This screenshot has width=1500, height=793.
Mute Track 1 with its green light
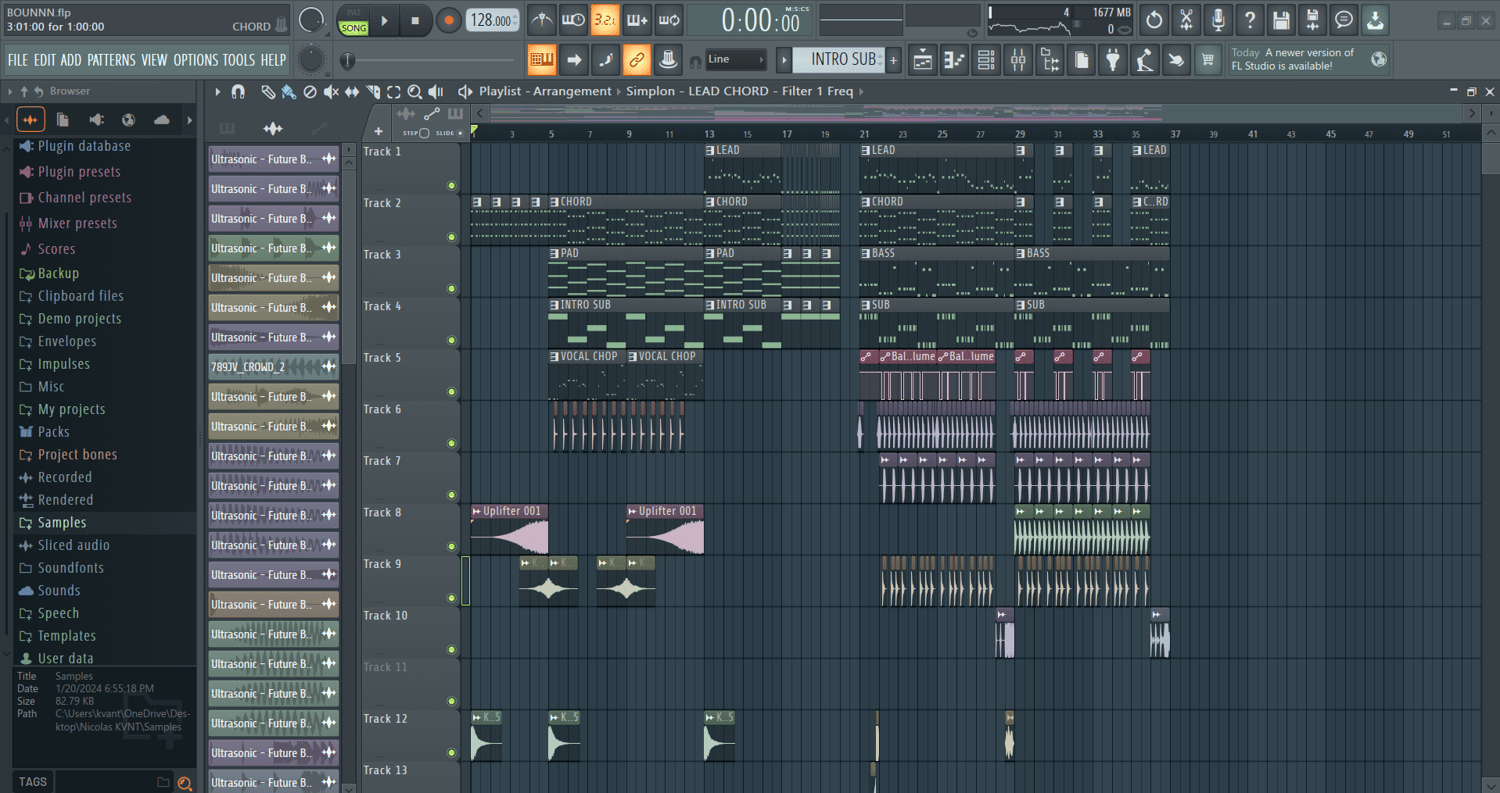pos(452,186)
